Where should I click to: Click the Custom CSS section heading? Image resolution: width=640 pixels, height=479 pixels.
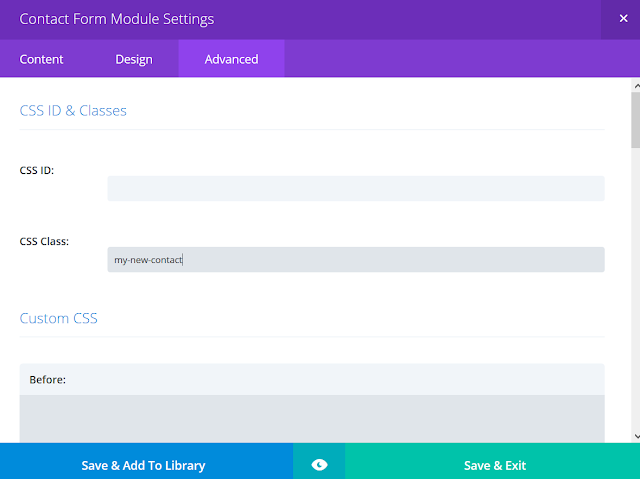(58, 318)
